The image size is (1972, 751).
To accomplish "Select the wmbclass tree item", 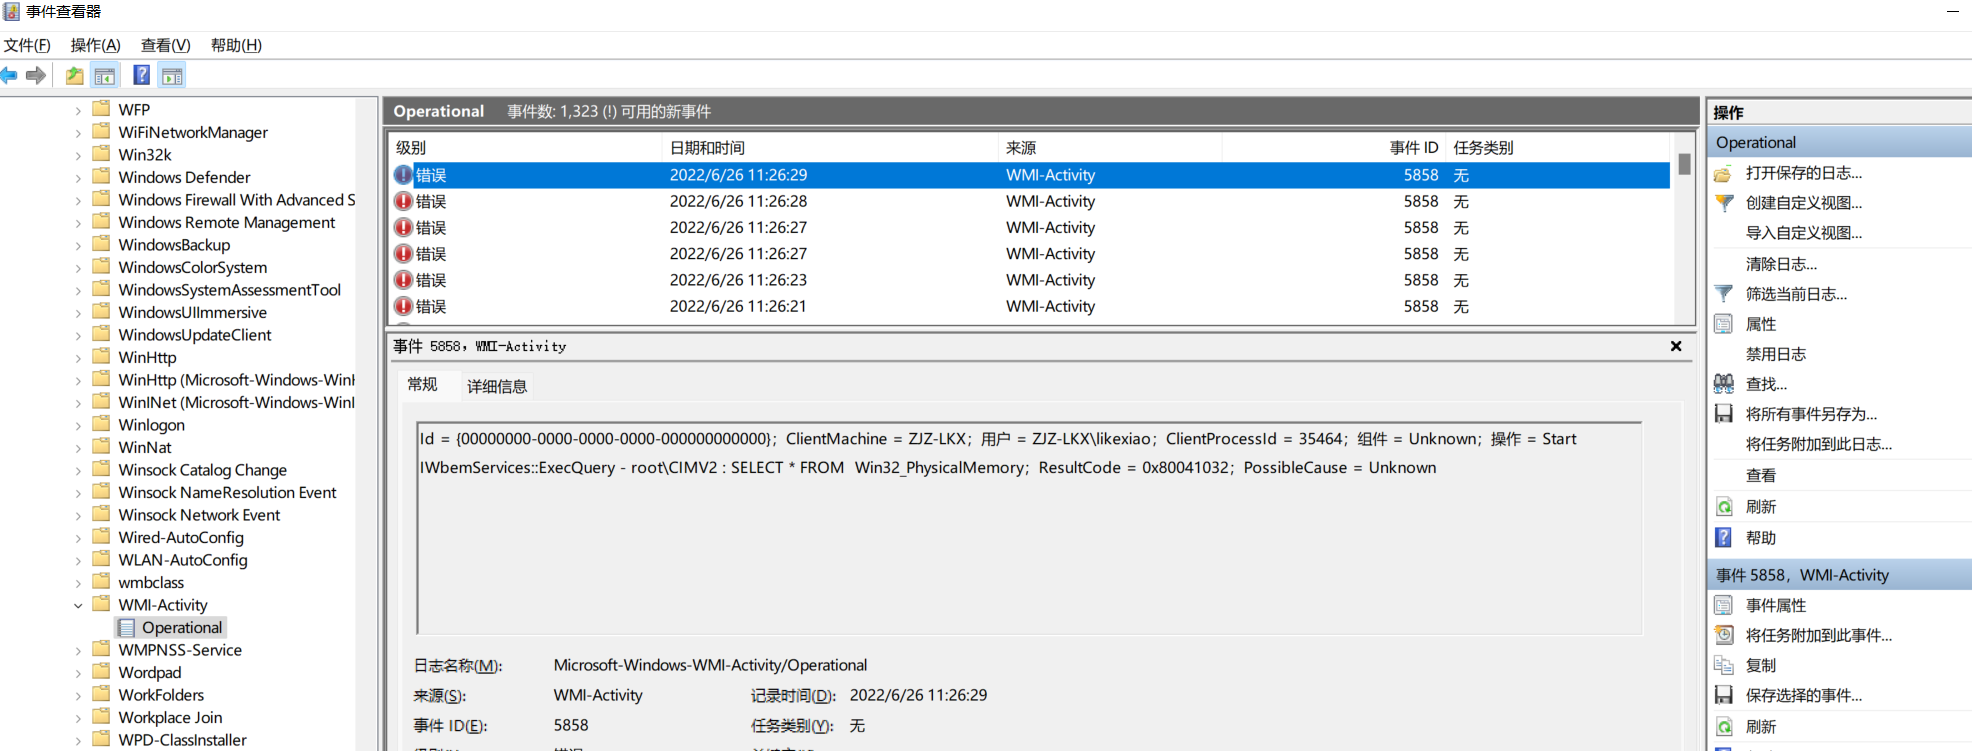I will pos(151,582).
